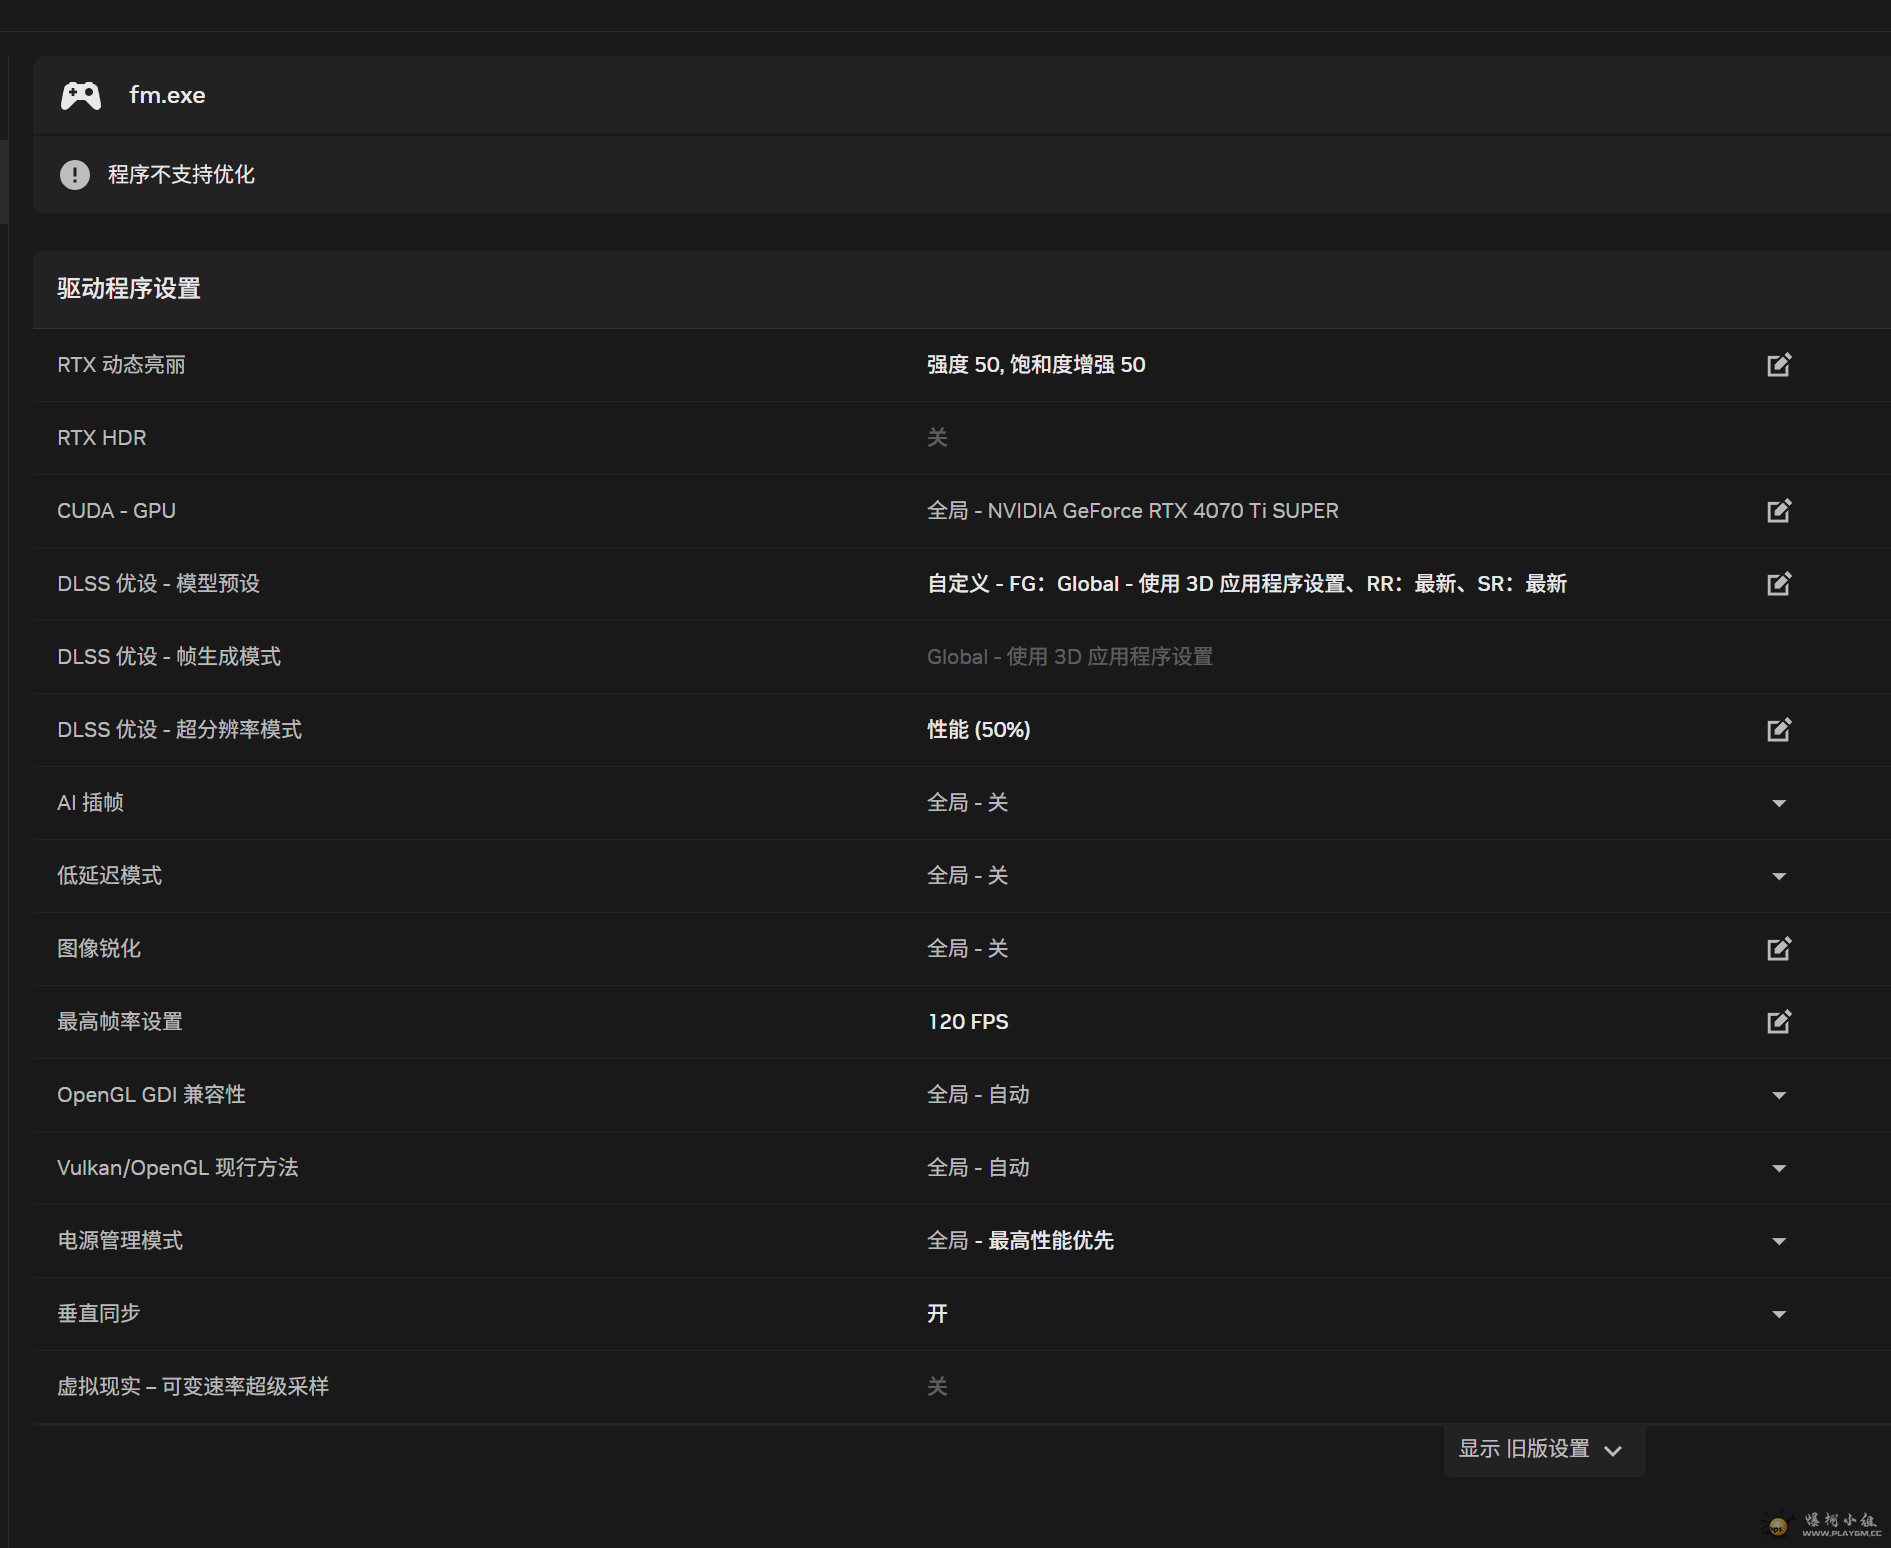Select the fm.exe program title

167,96
